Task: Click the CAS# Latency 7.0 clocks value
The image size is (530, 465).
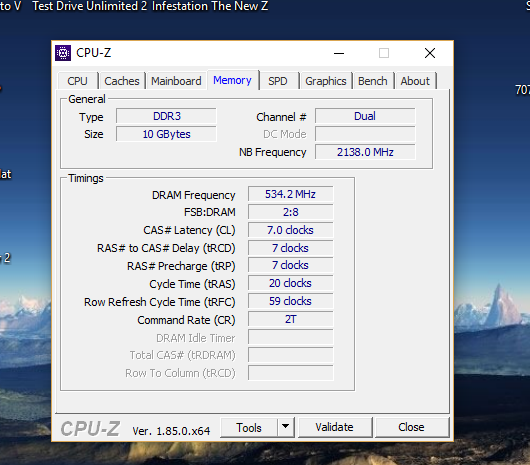Action: click(291, 230)
